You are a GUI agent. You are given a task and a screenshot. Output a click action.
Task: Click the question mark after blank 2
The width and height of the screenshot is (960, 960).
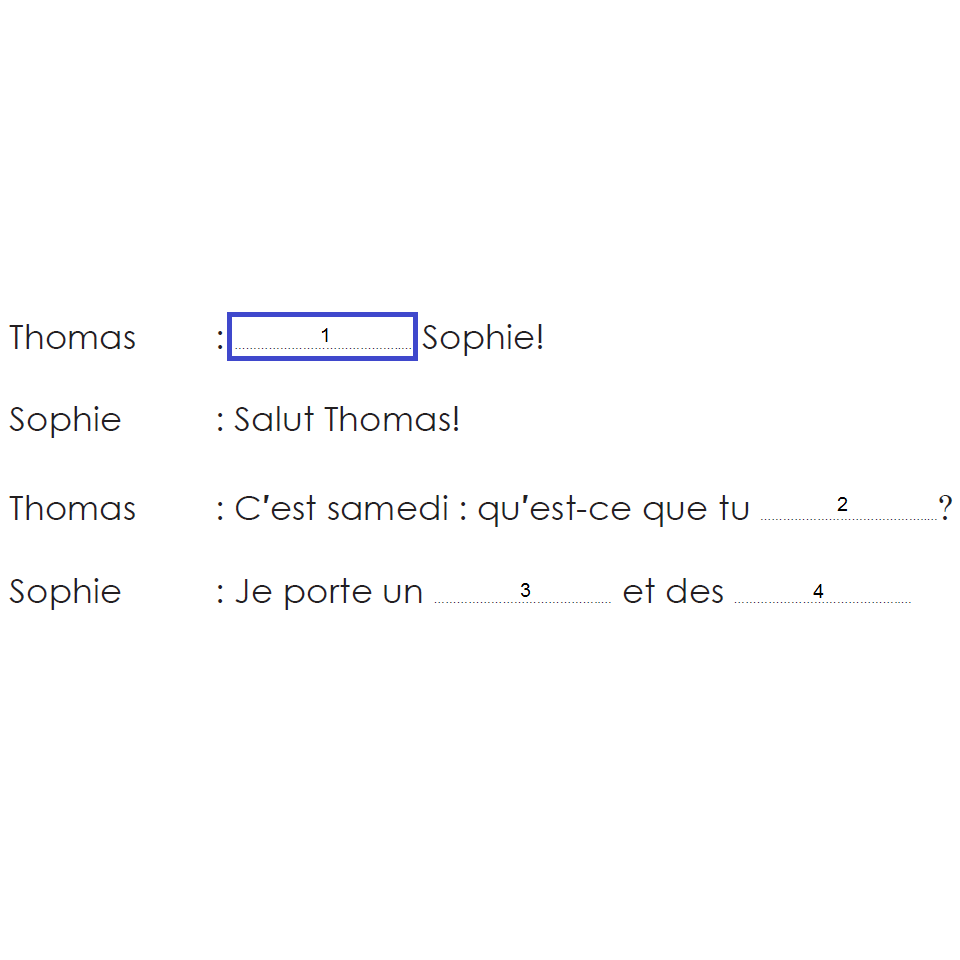pyautogui.click(x=945, y=509)
